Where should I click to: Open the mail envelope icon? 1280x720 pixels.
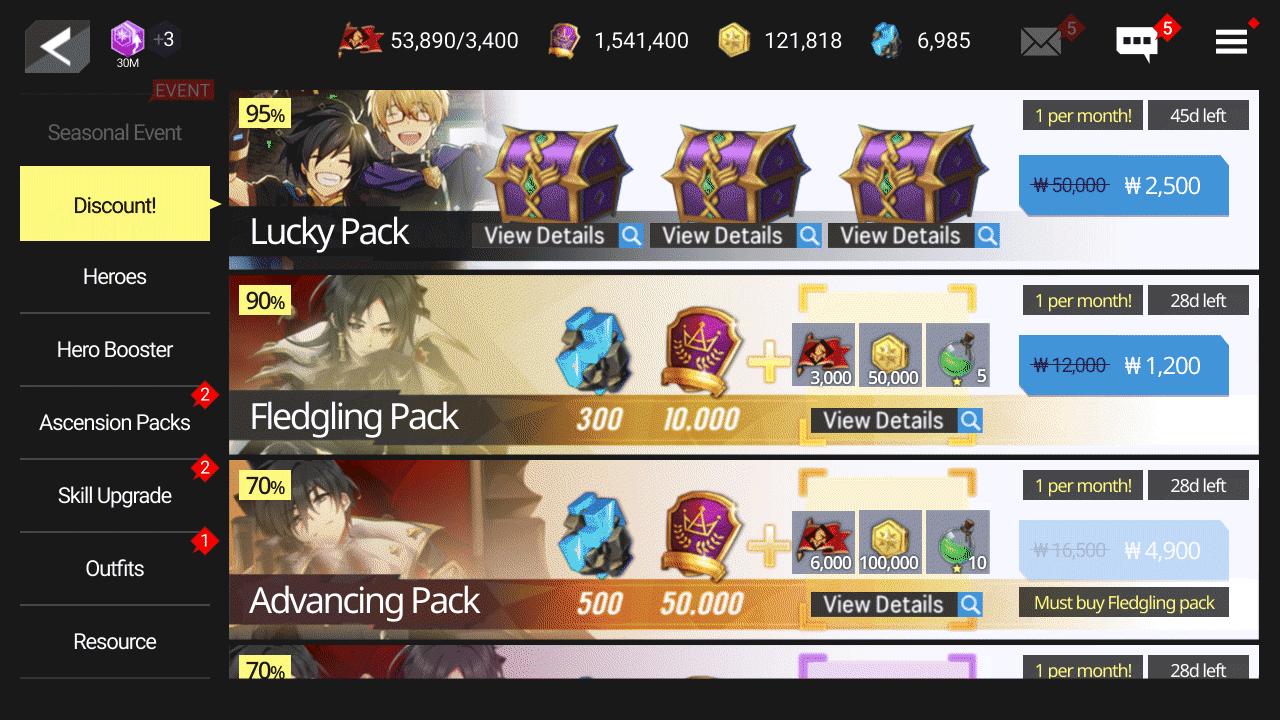click(x=1041, y=41)
